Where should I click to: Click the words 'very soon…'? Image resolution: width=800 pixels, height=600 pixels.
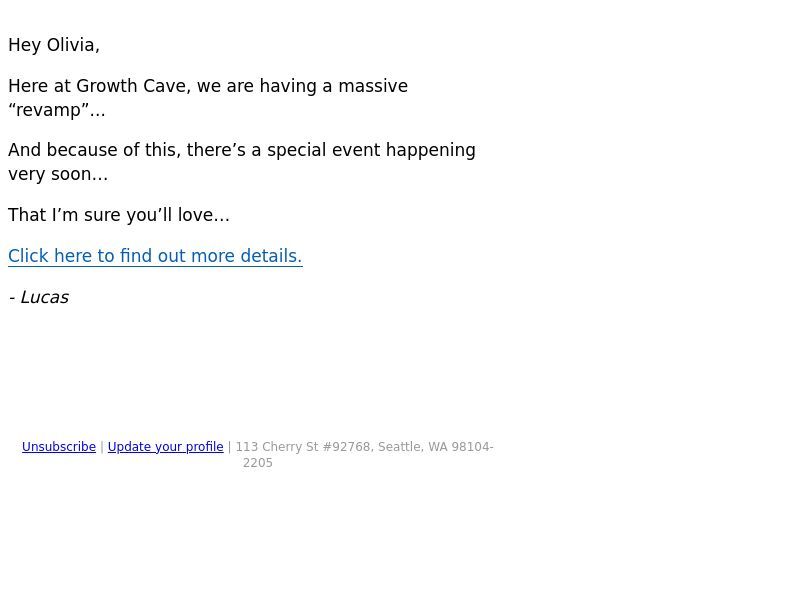tap(58, 174)
